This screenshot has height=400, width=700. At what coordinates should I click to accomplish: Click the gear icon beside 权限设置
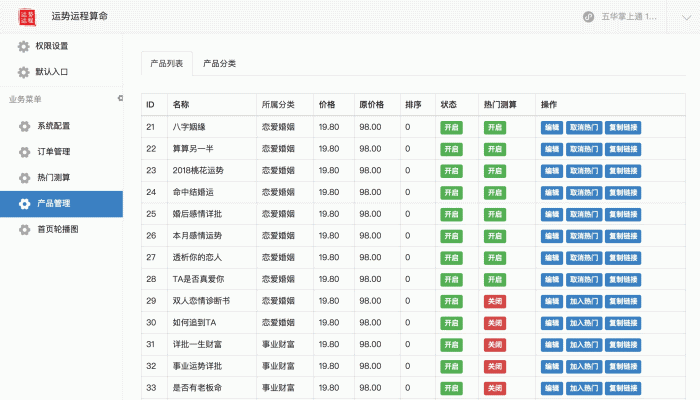(24, 46)
